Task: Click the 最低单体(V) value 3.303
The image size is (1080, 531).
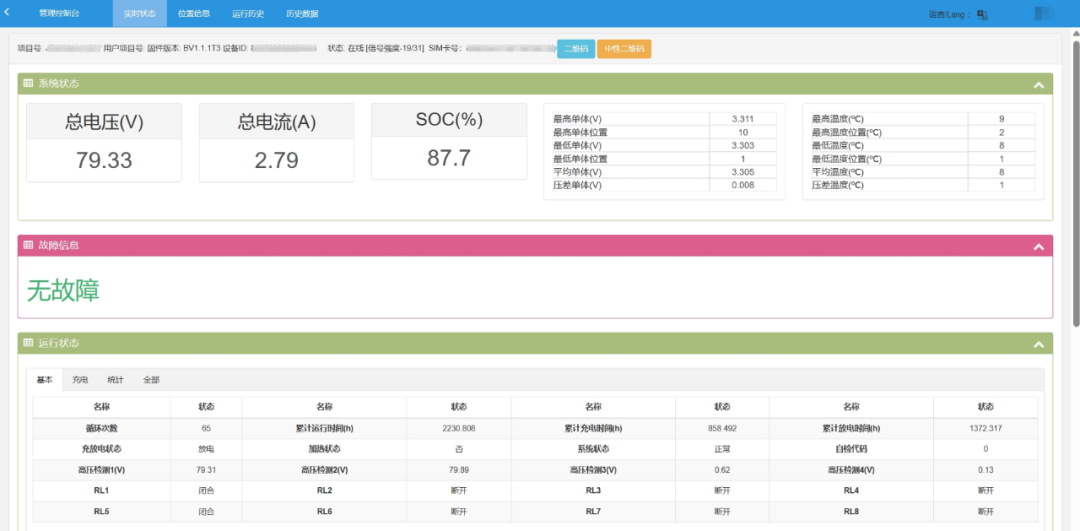Action: click(742, 145)
